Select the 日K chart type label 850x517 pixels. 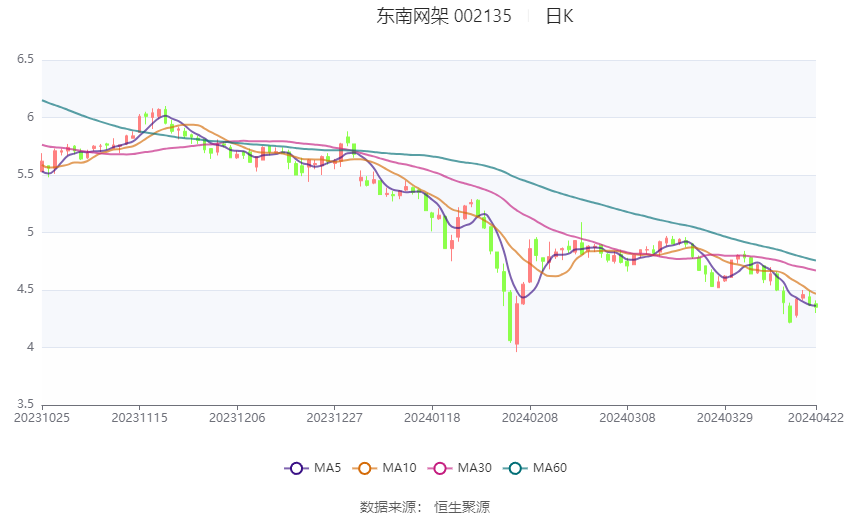[559, 16]
